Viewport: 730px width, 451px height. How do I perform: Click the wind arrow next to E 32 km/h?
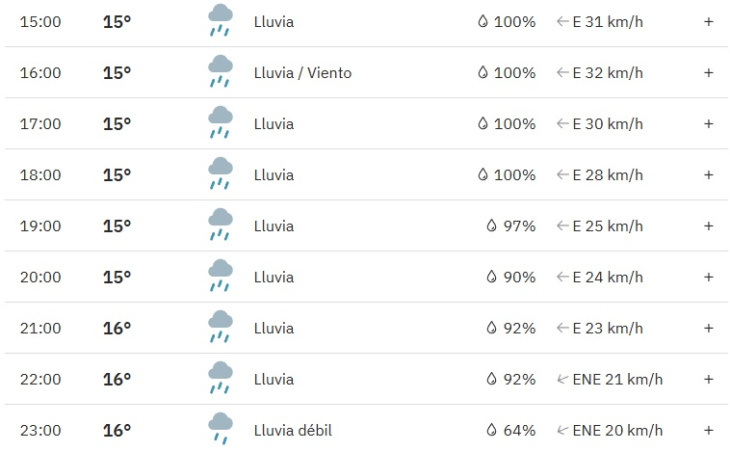coord(562,73)
